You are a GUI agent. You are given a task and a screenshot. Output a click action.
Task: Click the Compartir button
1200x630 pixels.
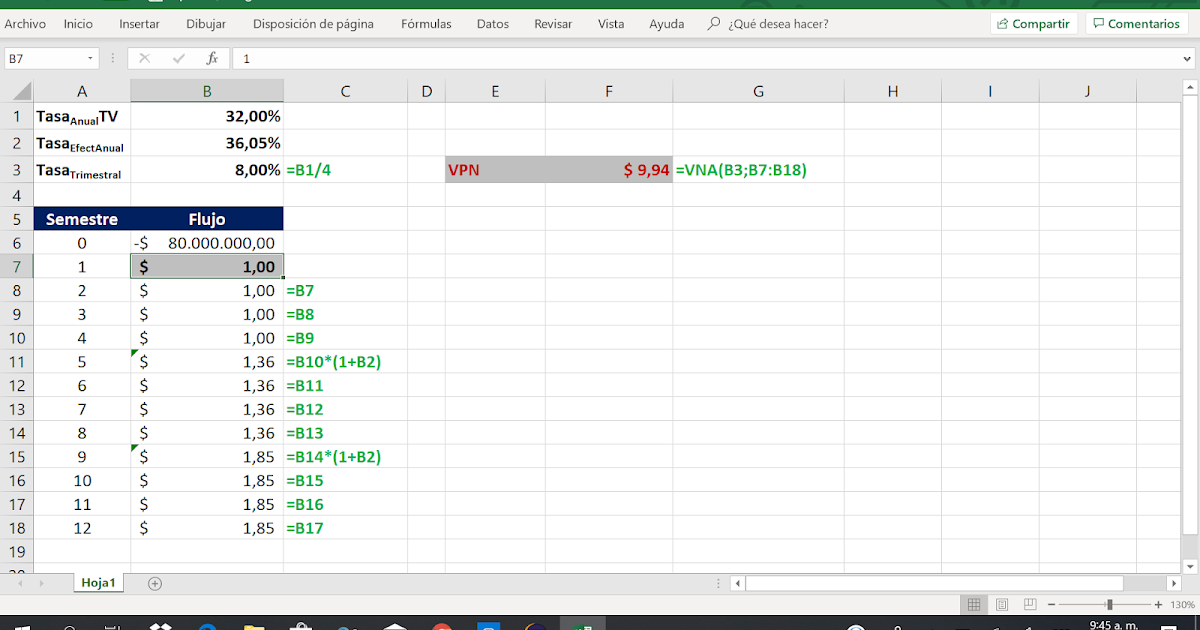tap(1033, 22)
